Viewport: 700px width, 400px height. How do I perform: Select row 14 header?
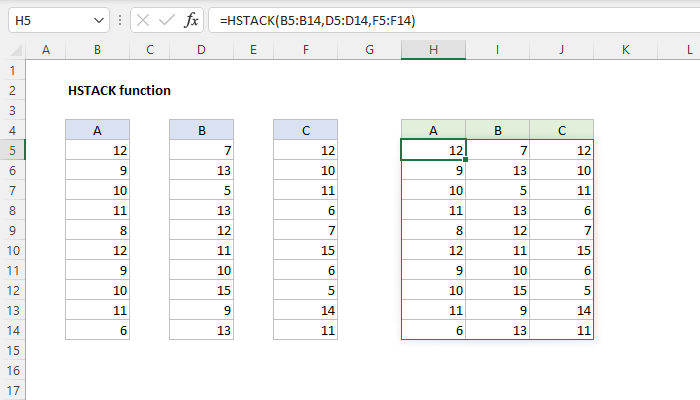(x=12, y=330)
